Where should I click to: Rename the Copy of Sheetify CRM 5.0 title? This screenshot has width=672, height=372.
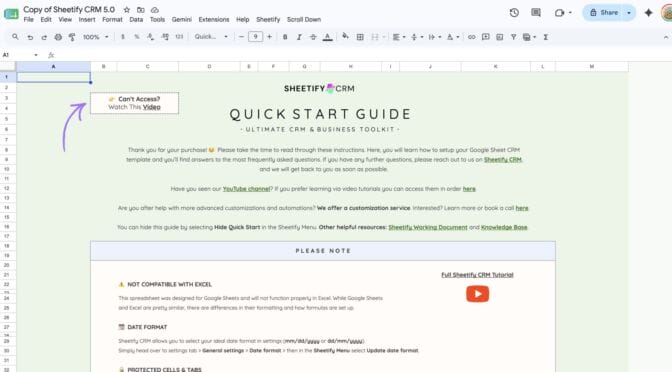coord(69,9)
